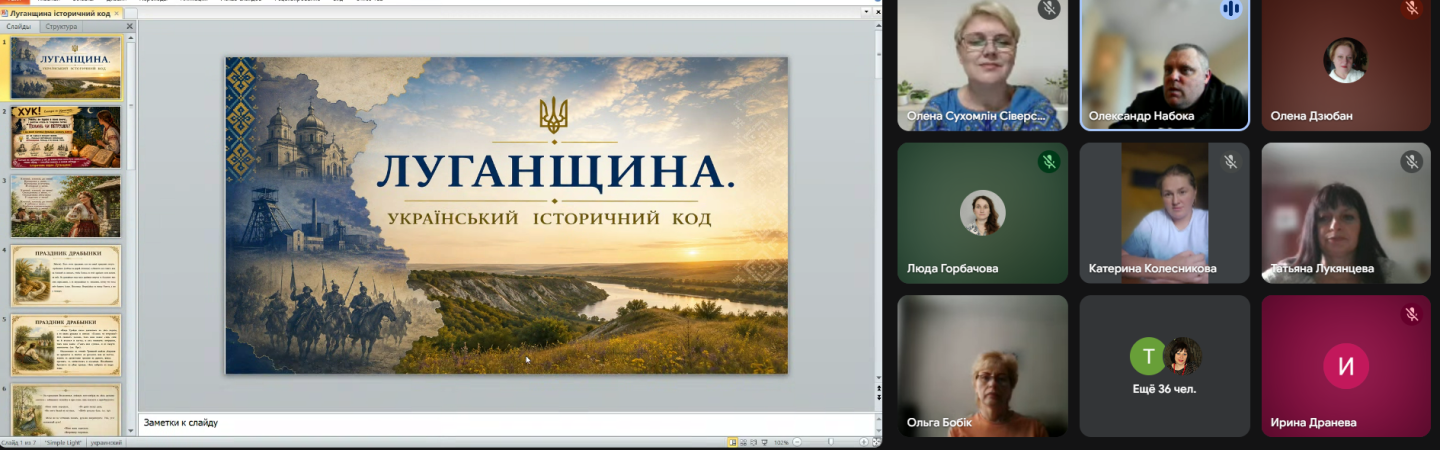Click the Слайд 1 из 7 status indicator
The image size is (1440, 450).
coord(19,442)
